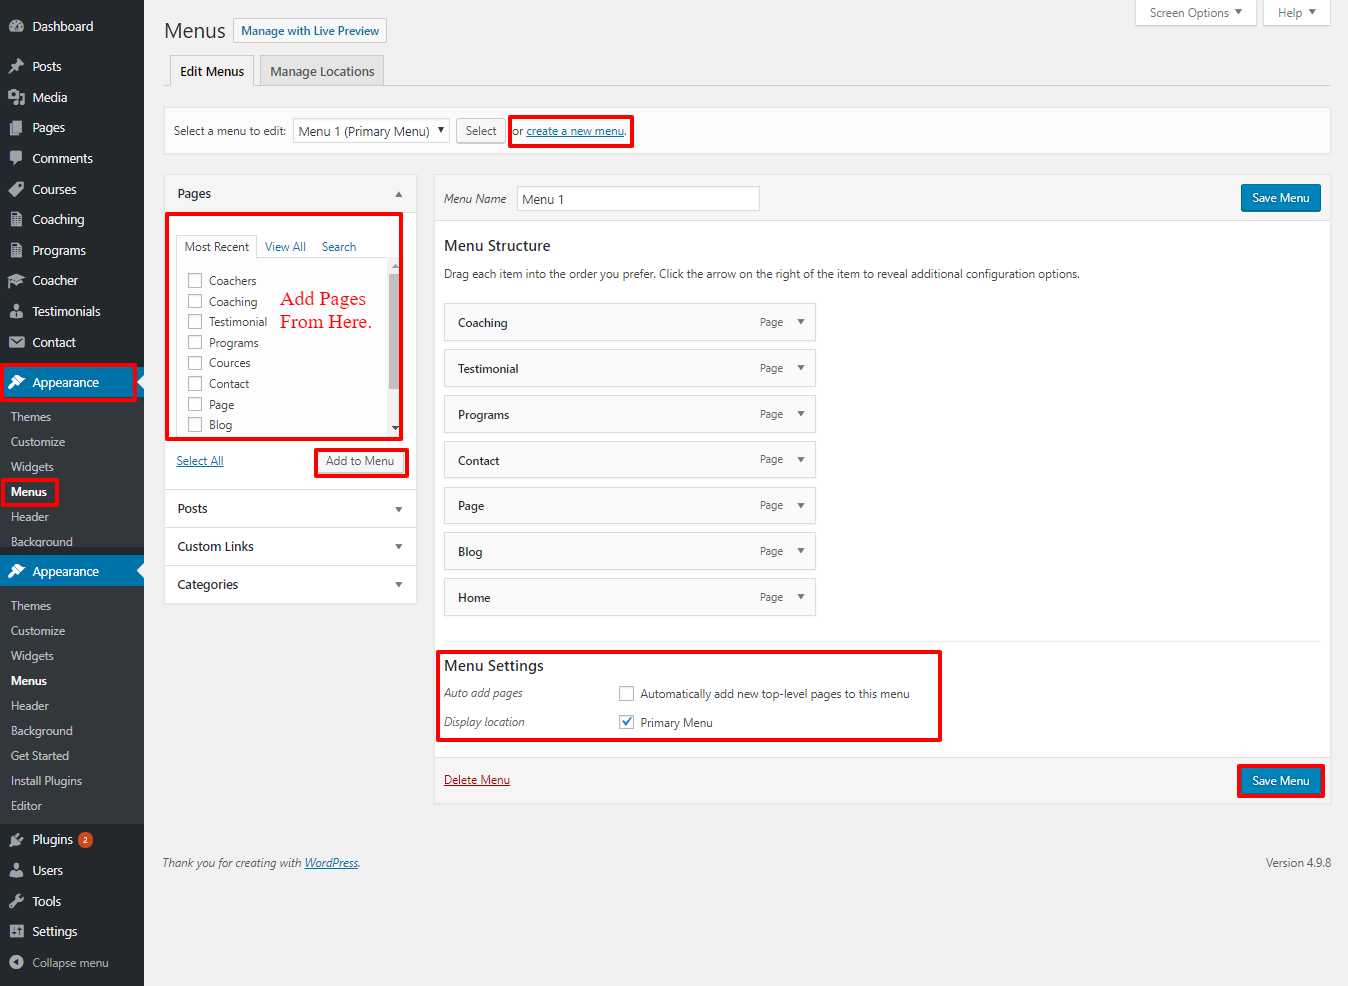Viewport: 1348px width, 986px height.
Task: Switch to the Manage Locations tab
Action: tap(322, 71)
